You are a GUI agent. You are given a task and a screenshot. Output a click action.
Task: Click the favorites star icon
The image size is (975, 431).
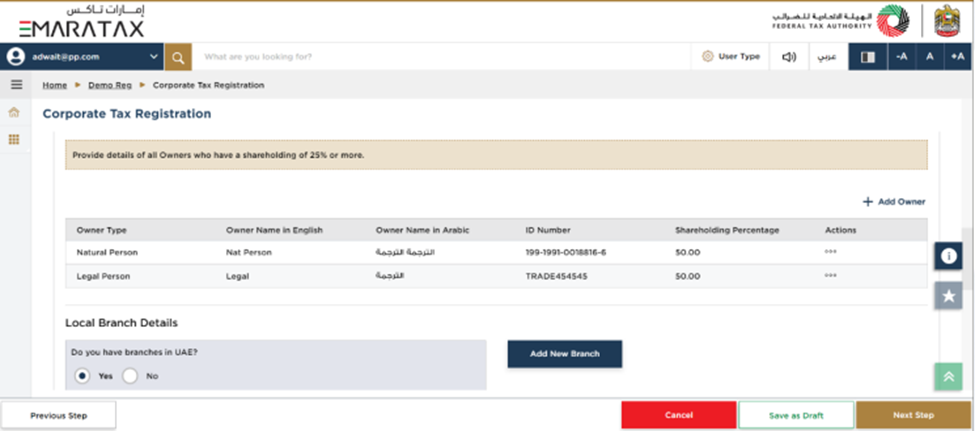947,297
